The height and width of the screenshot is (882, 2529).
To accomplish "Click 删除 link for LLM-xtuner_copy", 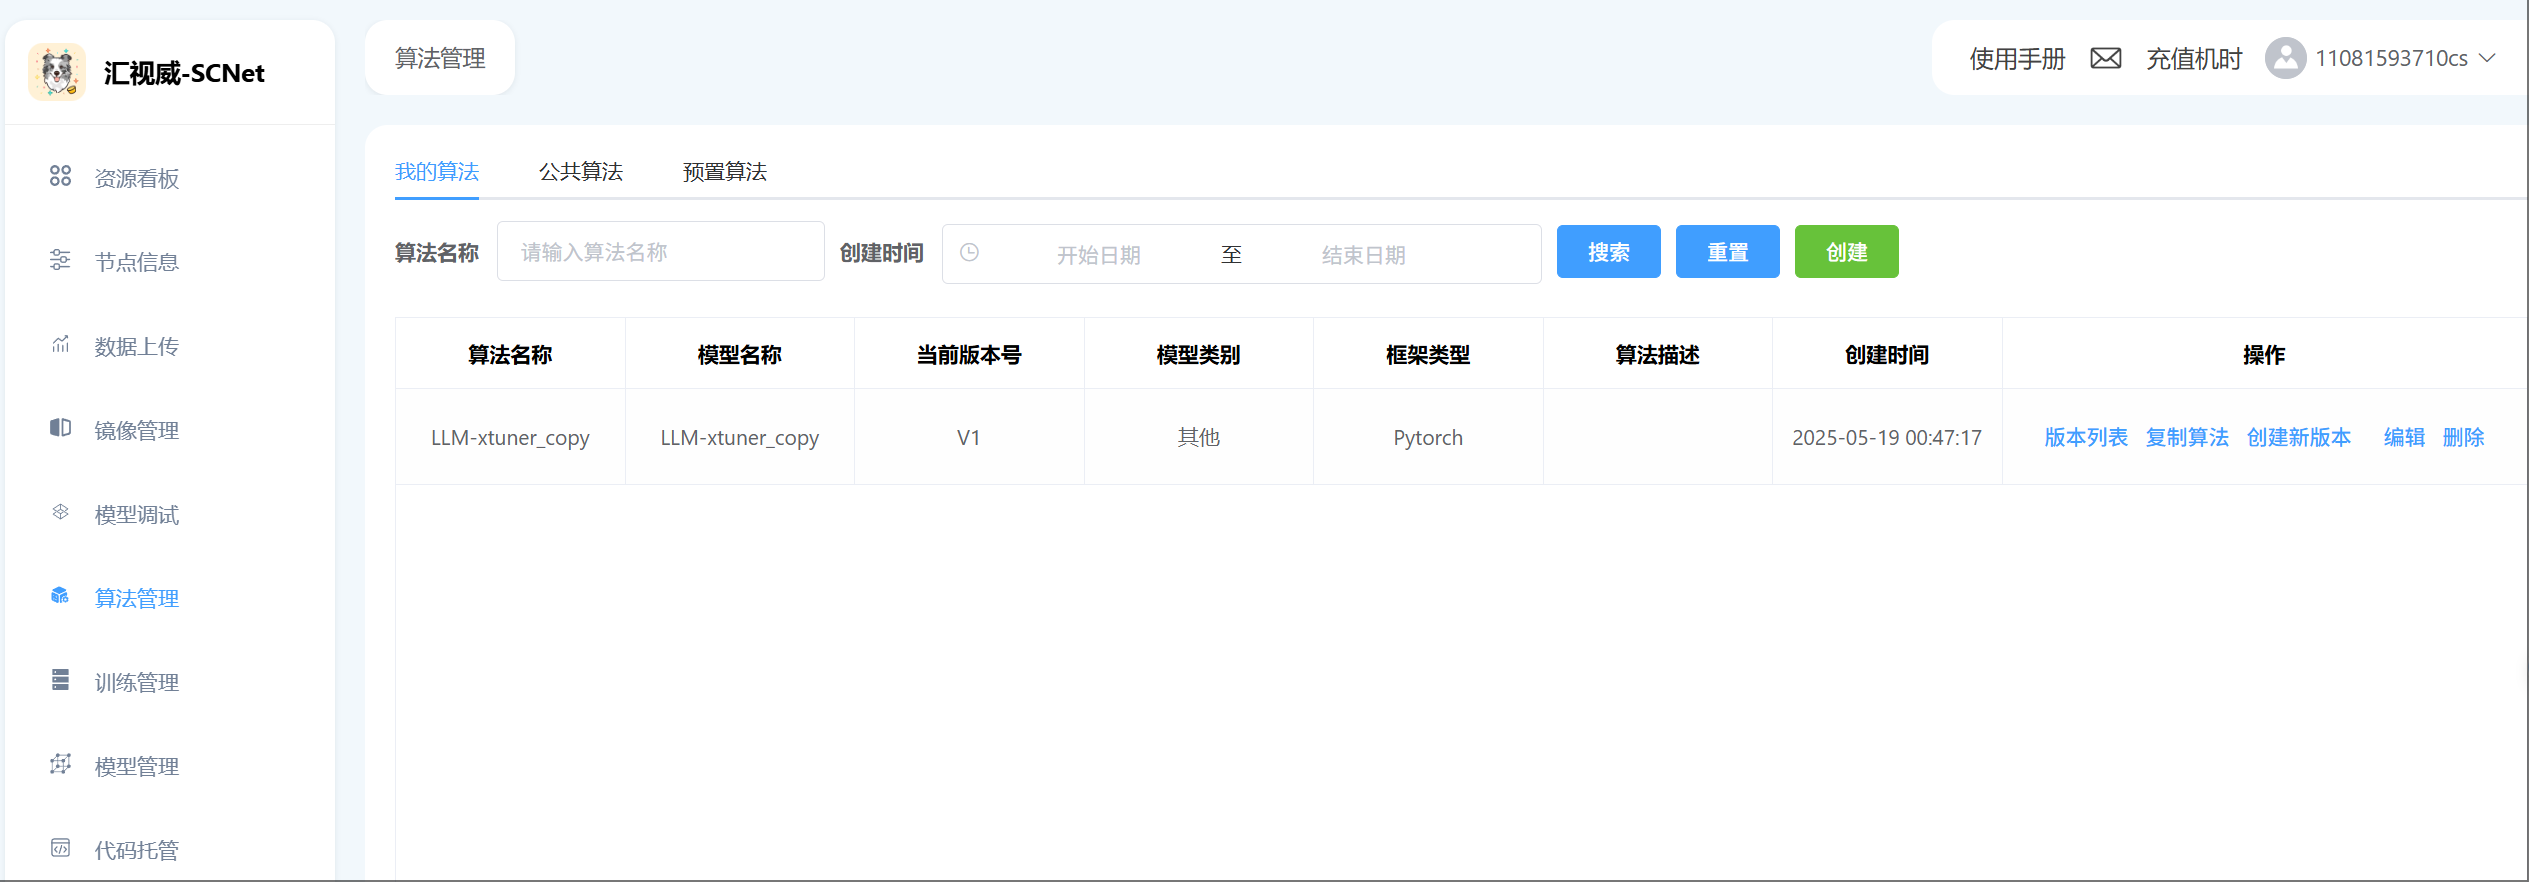I will pyautogui.click(x=2463, y=438).
